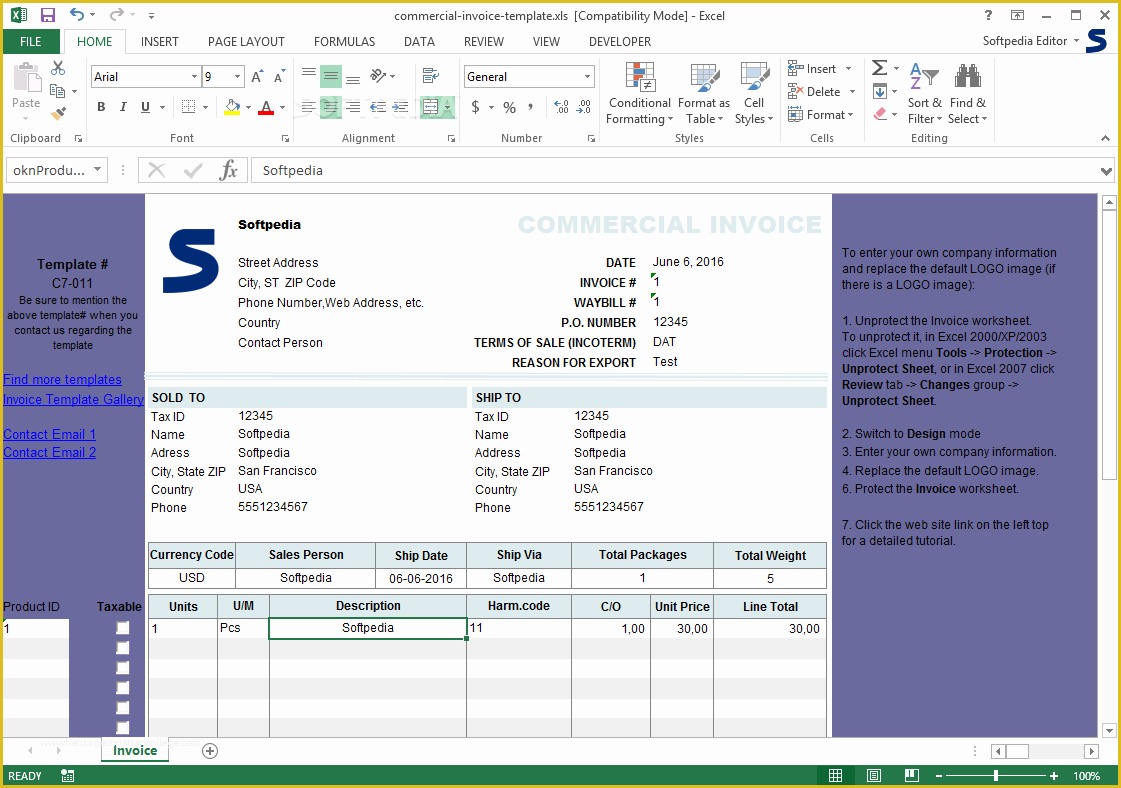
Task: Toggle Underline formatting
Action: click(145, 107)
